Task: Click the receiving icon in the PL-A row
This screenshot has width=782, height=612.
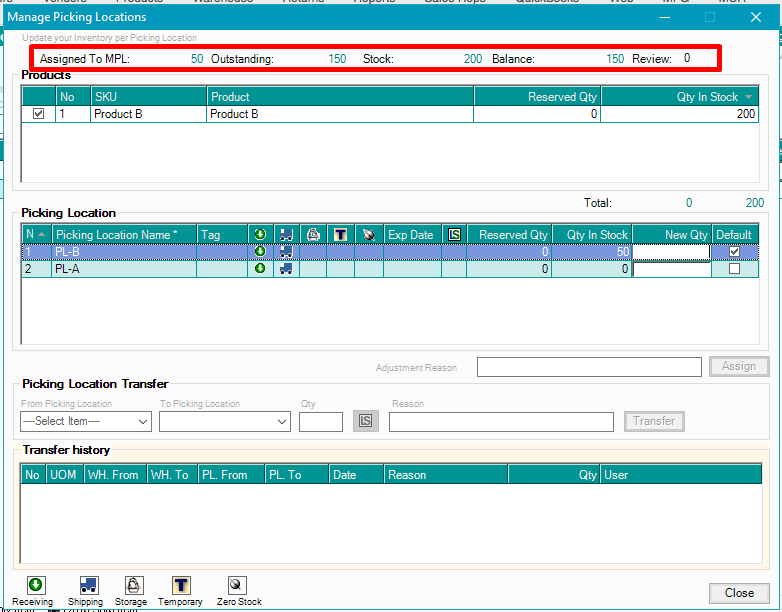Action: (260, 268)
